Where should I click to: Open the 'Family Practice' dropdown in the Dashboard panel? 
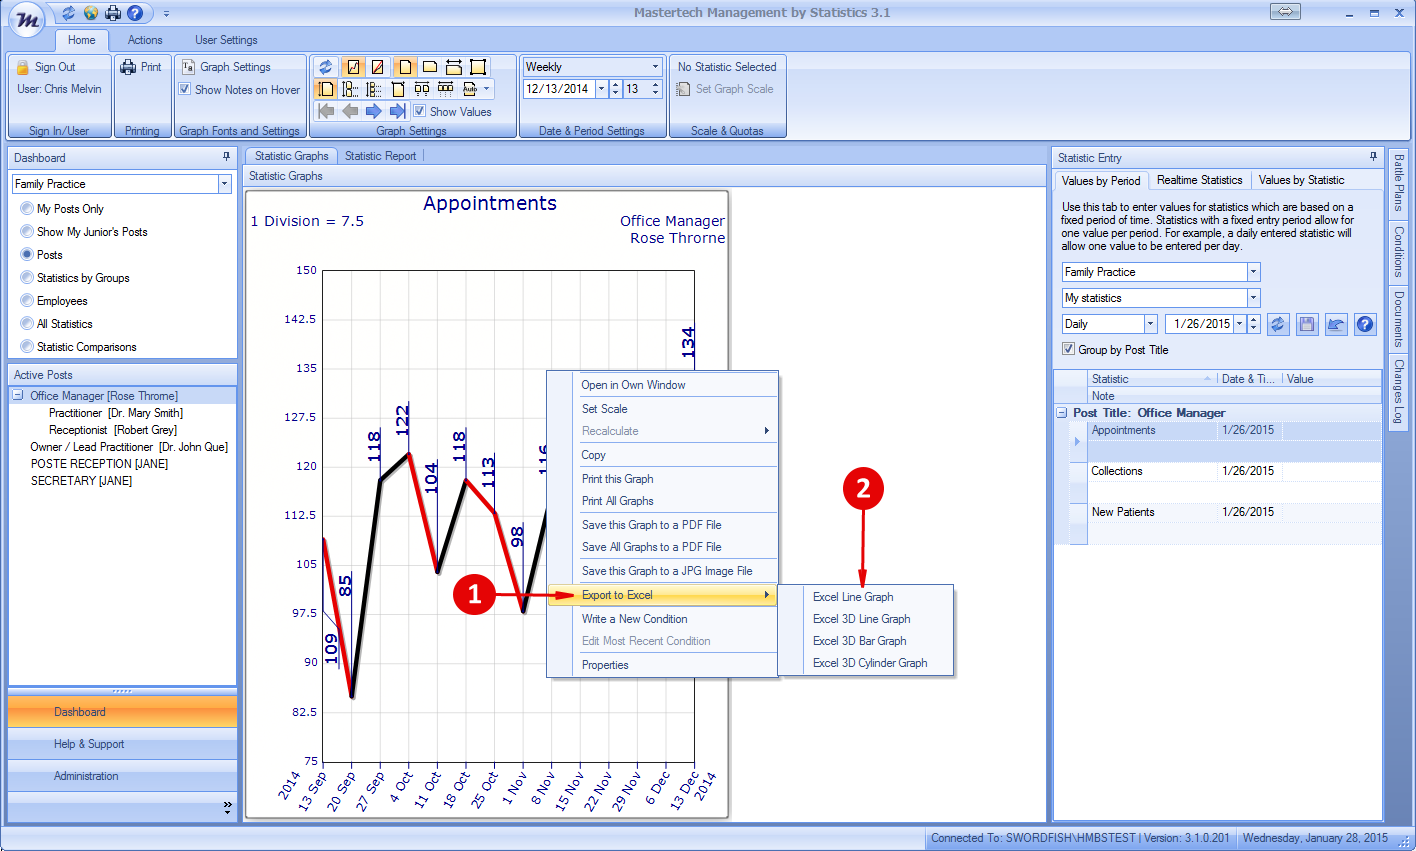224,184
